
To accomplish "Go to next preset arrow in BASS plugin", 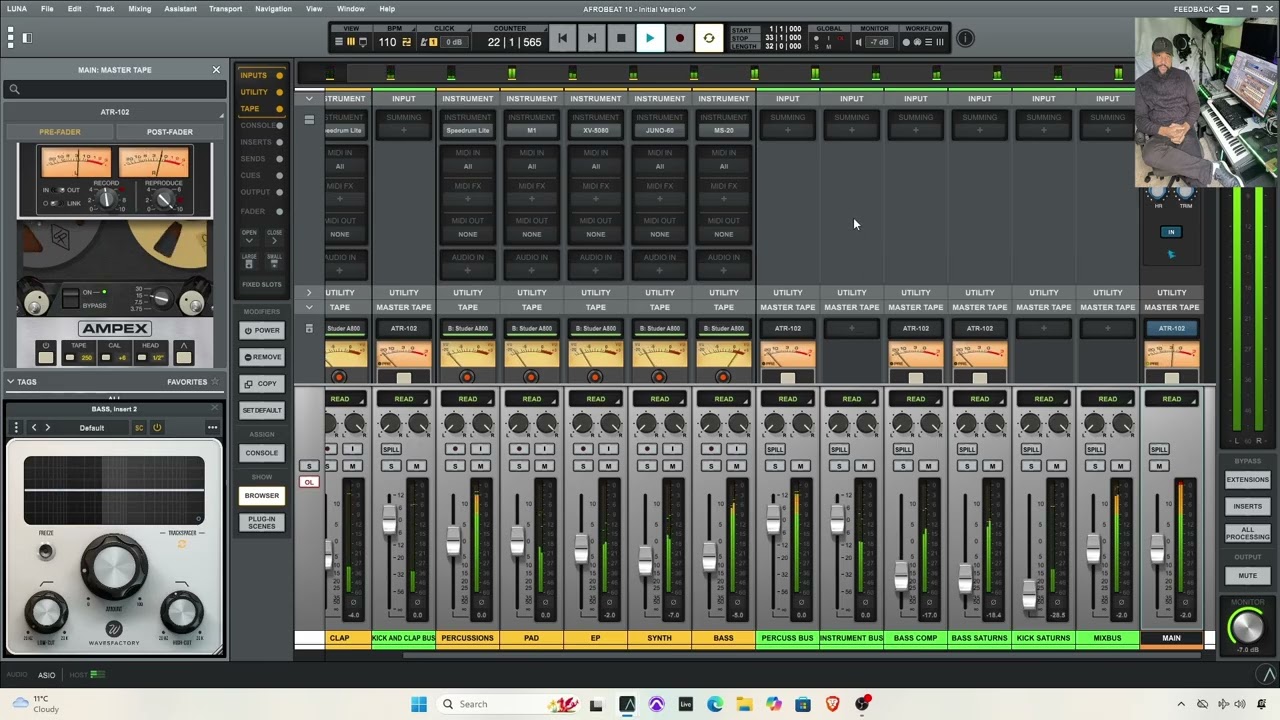I will [47, 427].
